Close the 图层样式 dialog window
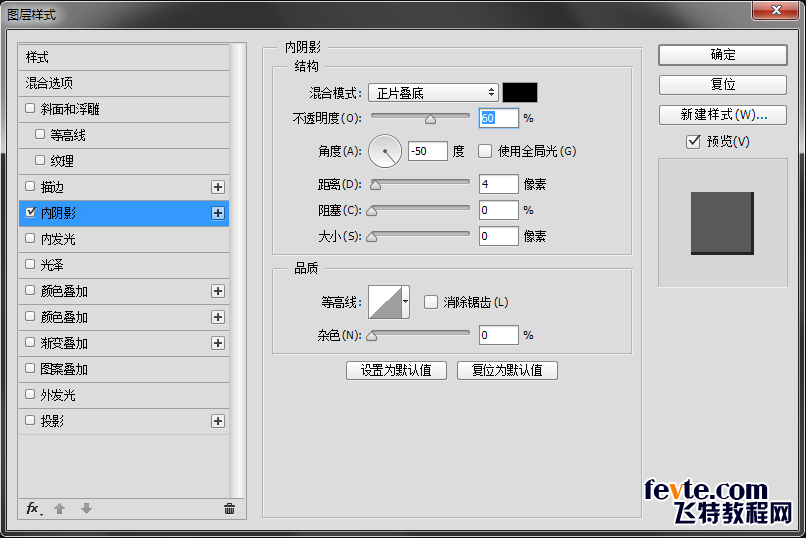 click(x=776, y=10)
